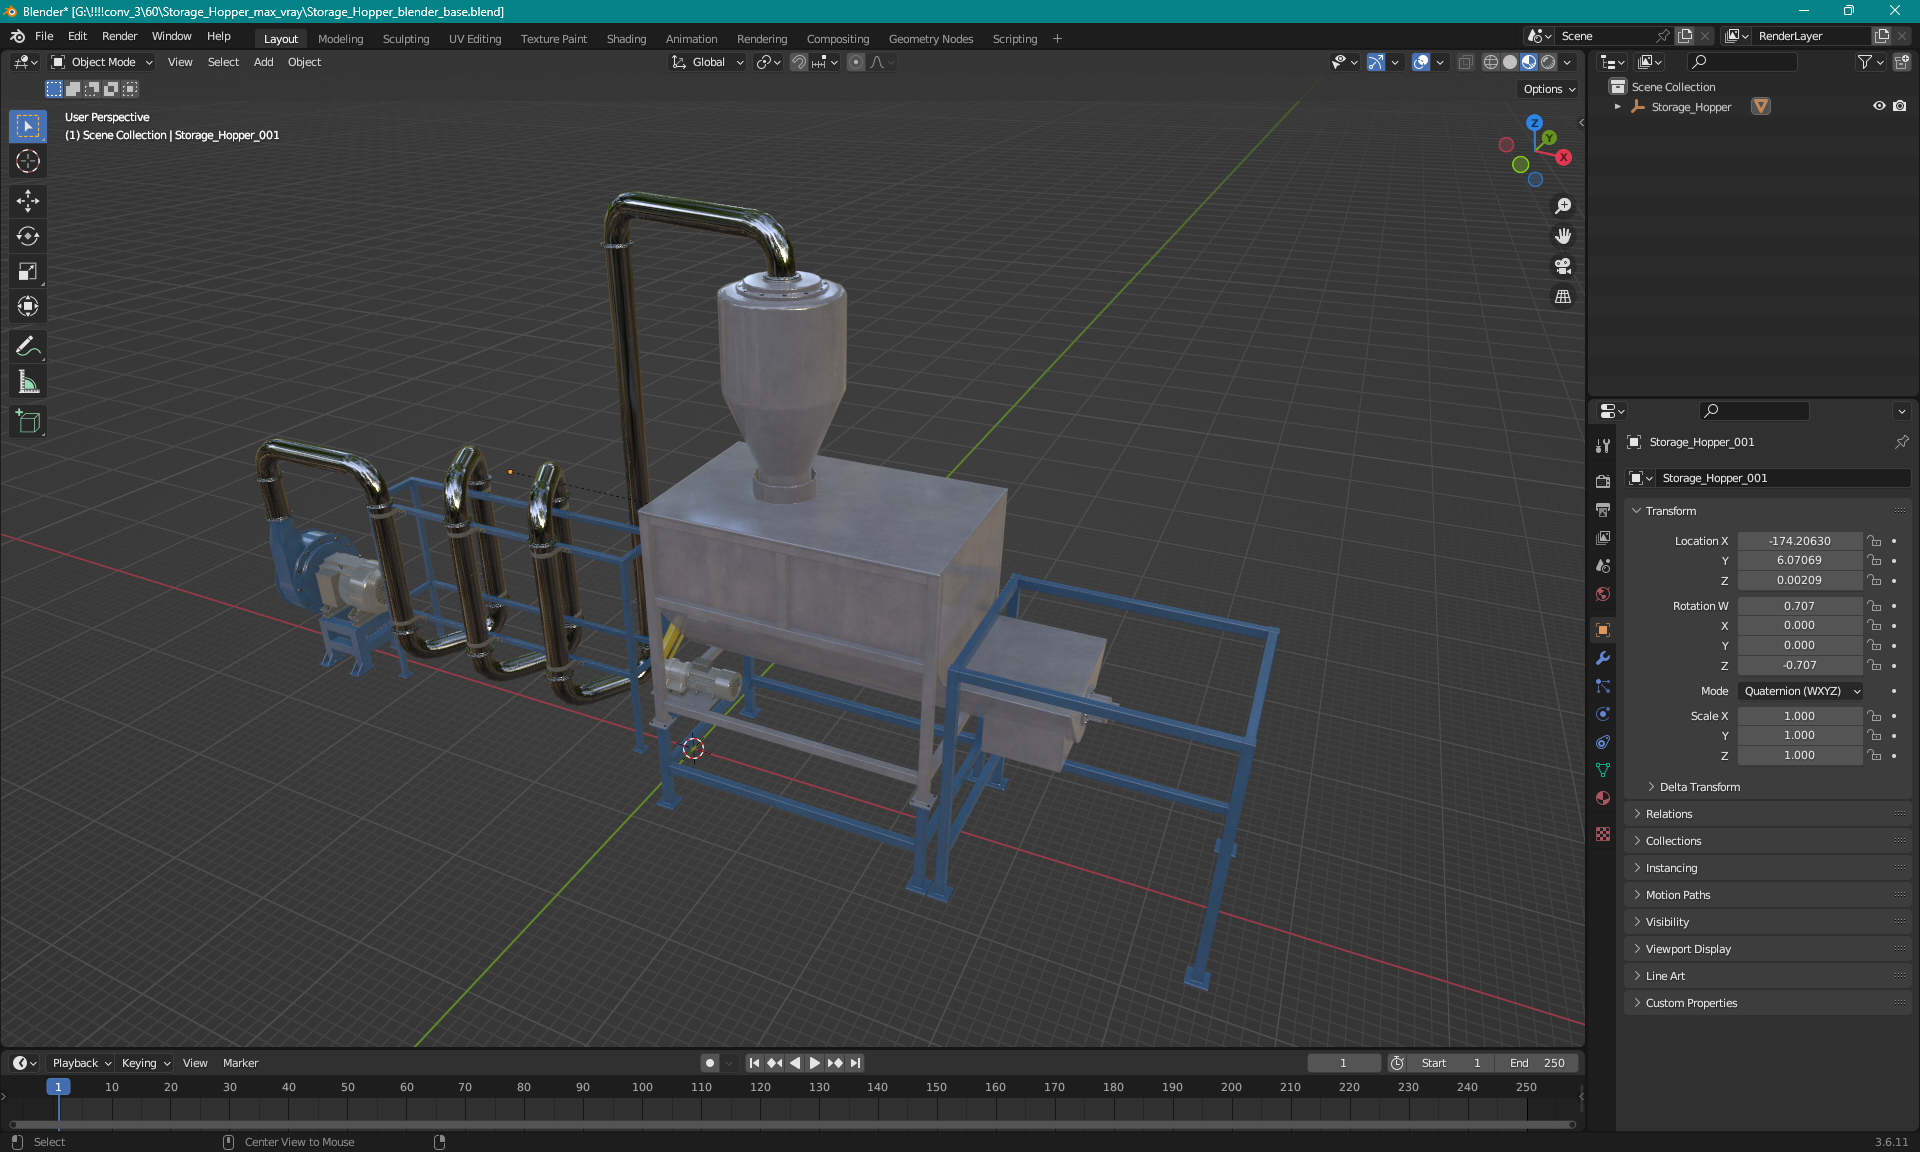Click the End frame field 250
Image resolution: width=1920 pixels, height=1152 pixels.
coord(1537,1063)
